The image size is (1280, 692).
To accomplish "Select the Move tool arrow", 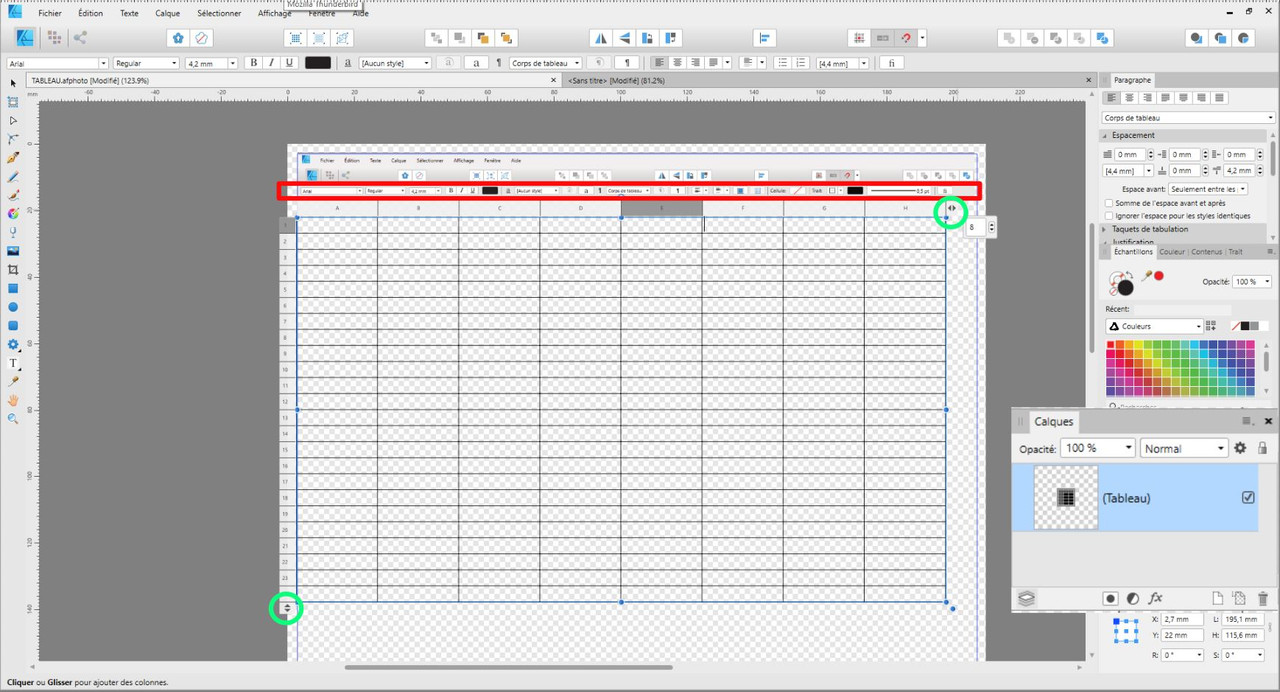I will [x=13, y=83].
